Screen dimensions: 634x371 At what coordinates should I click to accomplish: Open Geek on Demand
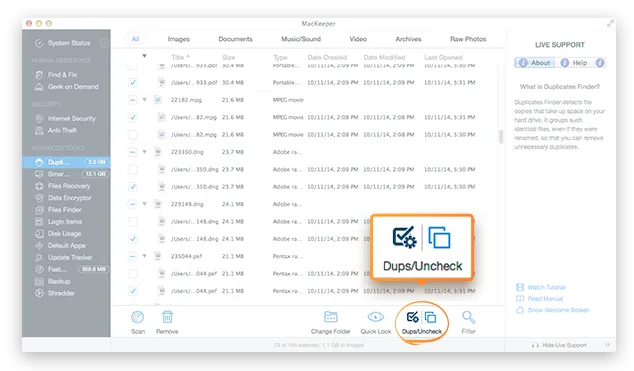[67, 86]
